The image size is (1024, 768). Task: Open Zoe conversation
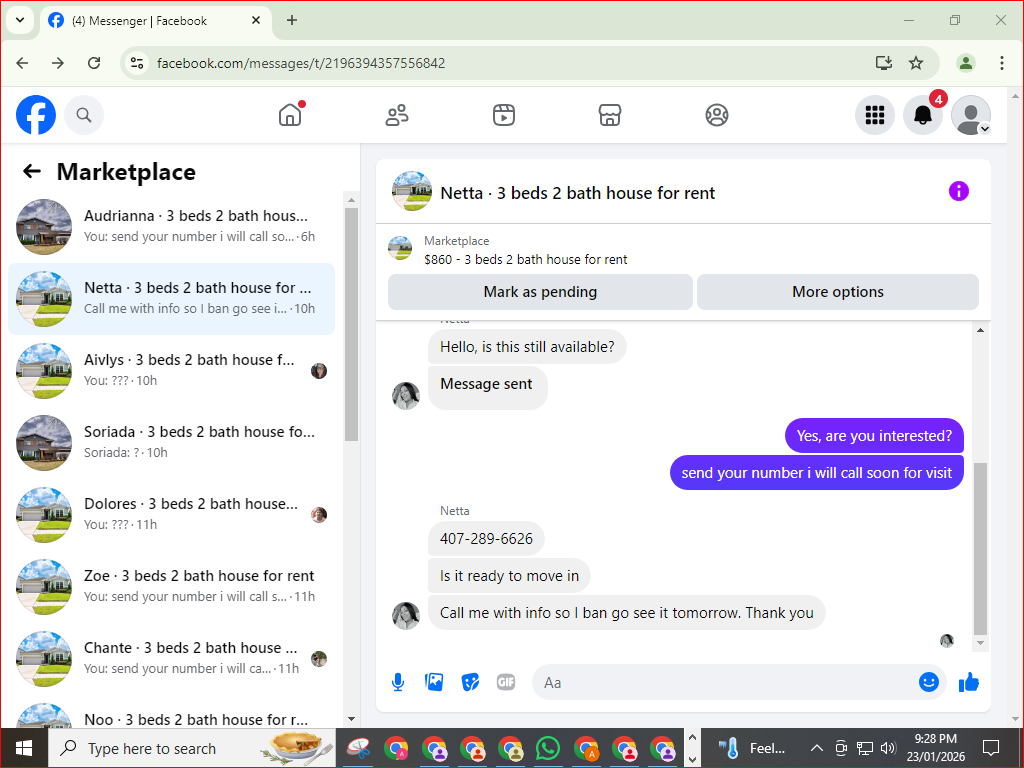(x=172, y=586)
